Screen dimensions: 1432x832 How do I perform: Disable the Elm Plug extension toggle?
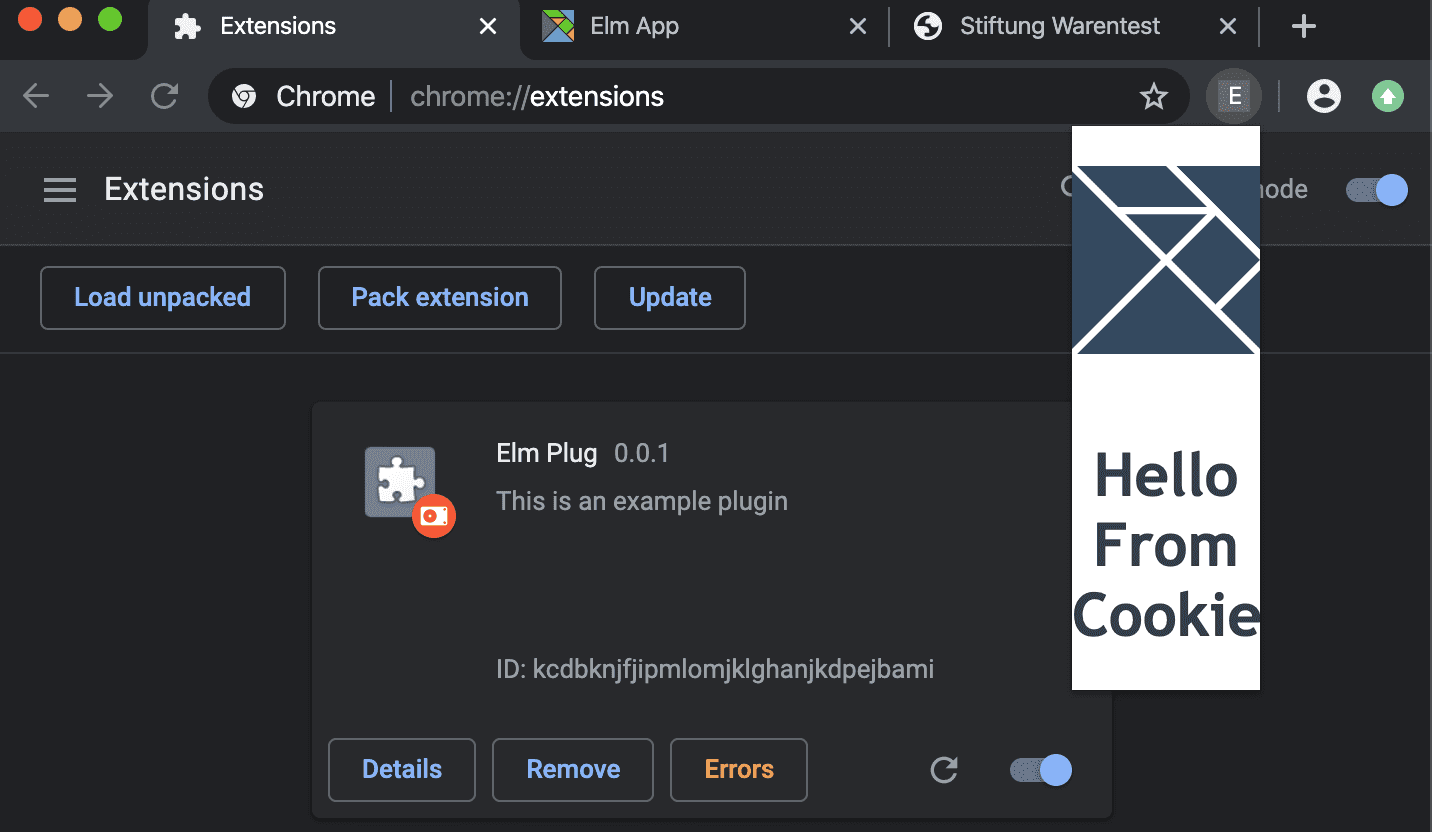[x=1041, y=770]
